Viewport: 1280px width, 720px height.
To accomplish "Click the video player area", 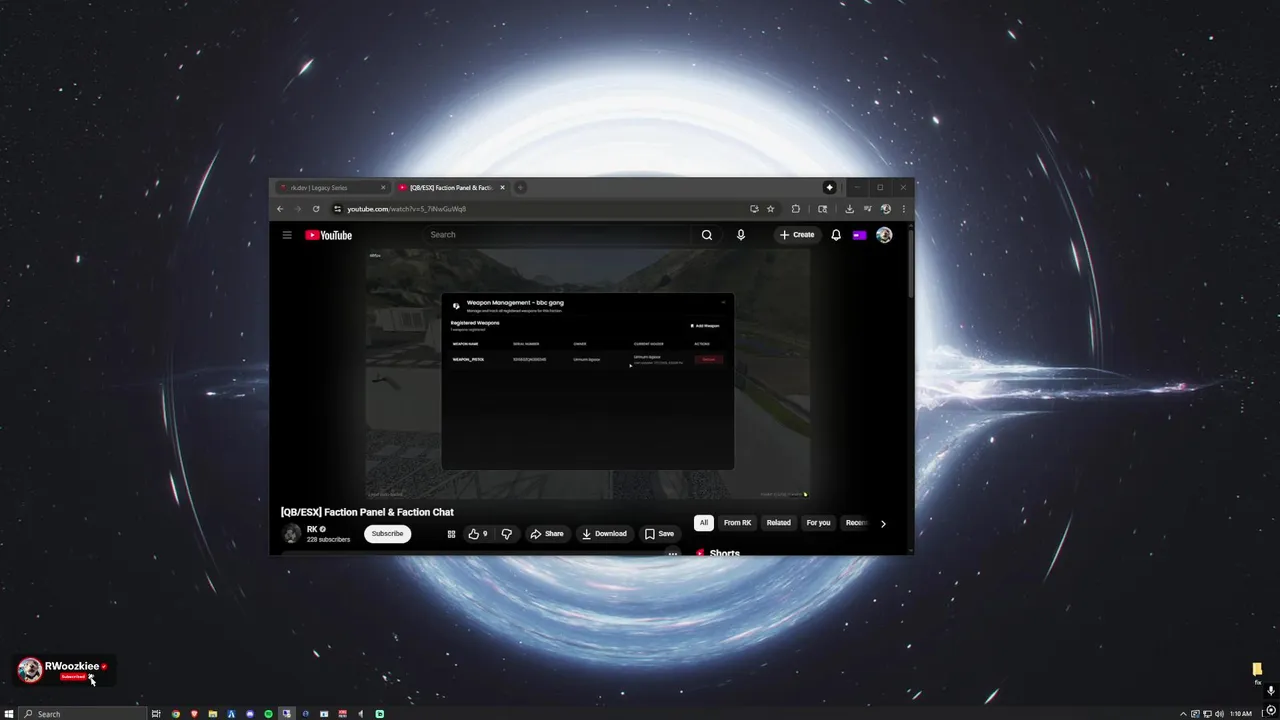I will pos(588,374).
